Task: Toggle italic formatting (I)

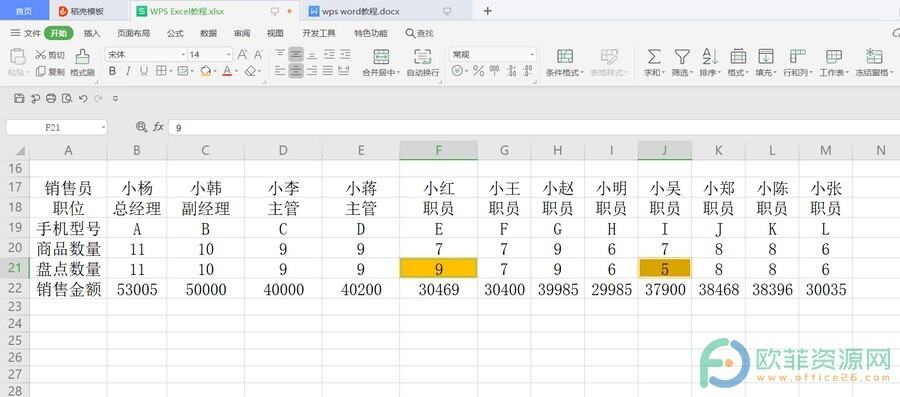Action: coord(128,72)
